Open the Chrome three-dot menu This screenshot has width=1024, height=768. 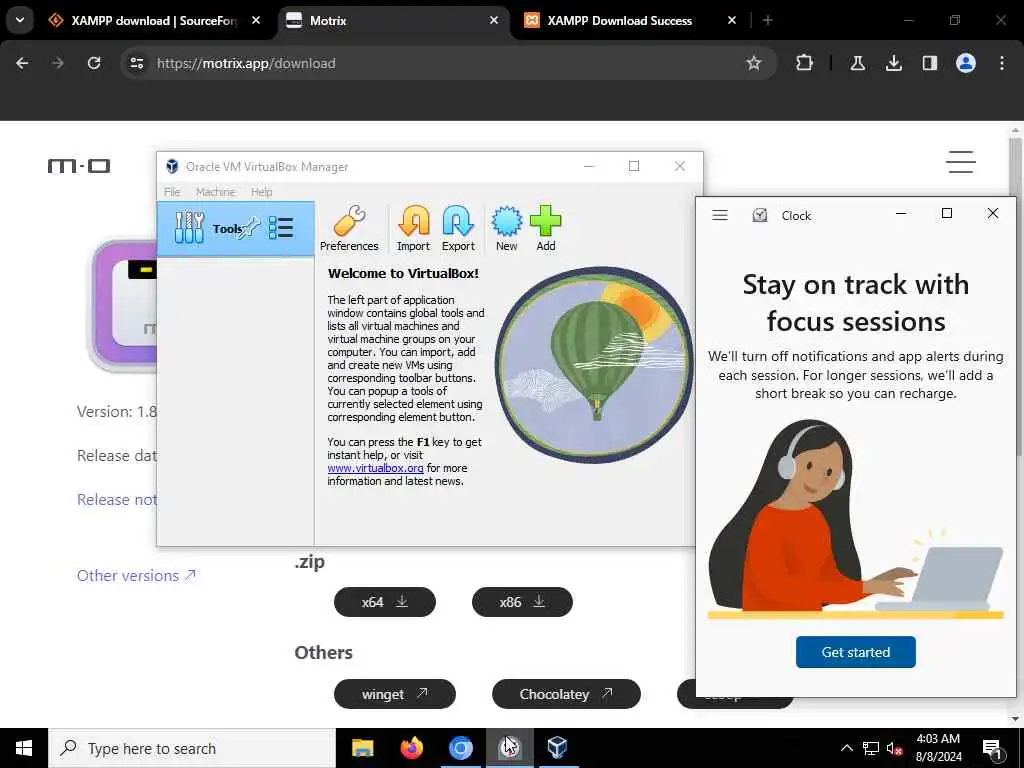pyautogui.click(x=1002, y=63)
